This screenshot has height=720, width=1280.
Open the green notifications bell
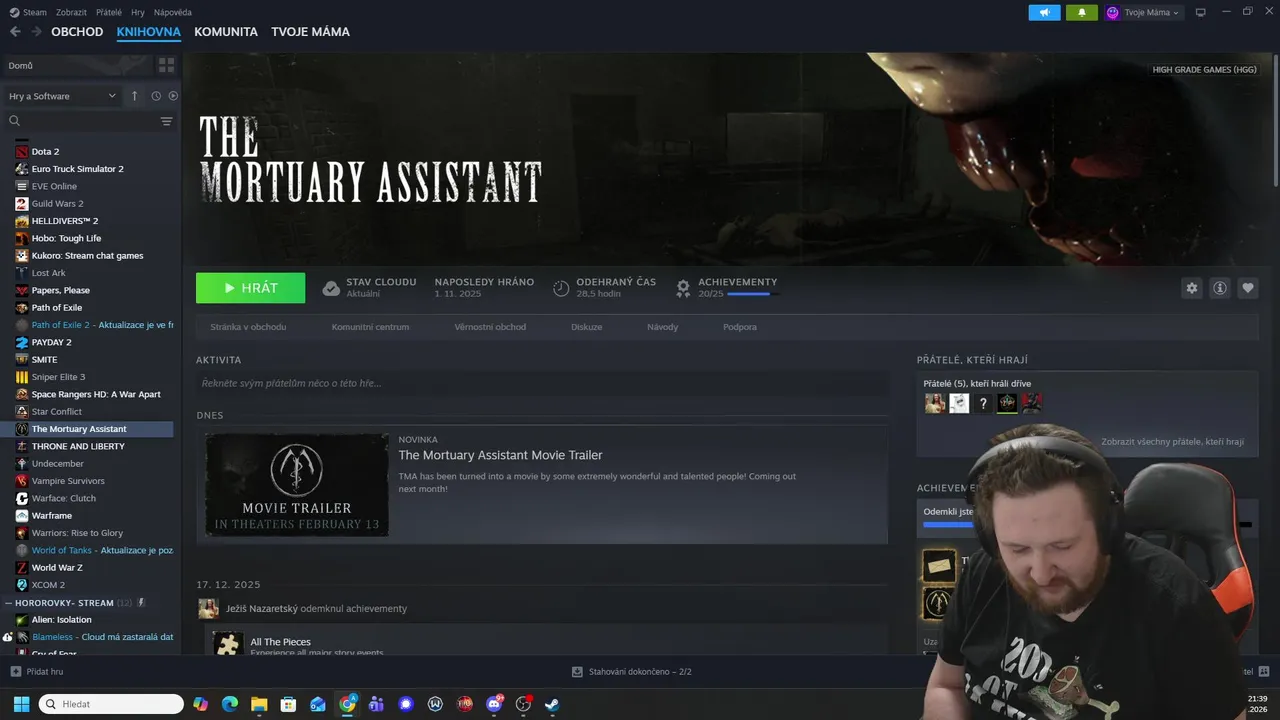tap(1081, 12)
